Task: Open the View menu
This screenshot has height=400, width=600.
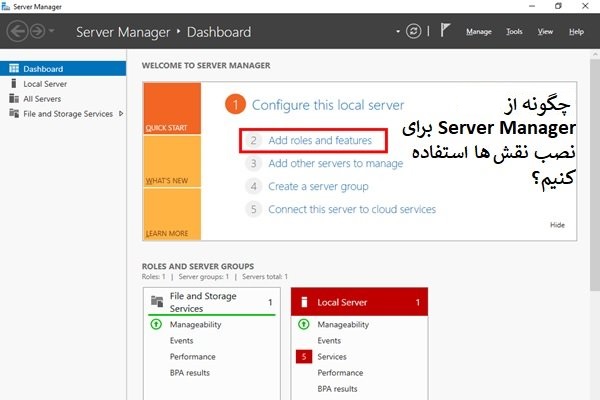Action: (x=545, y=32)
